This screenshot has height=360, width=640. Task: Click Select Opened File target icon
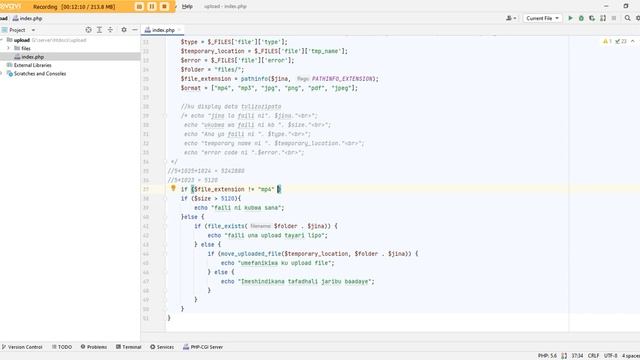click(x=88, y=30)
